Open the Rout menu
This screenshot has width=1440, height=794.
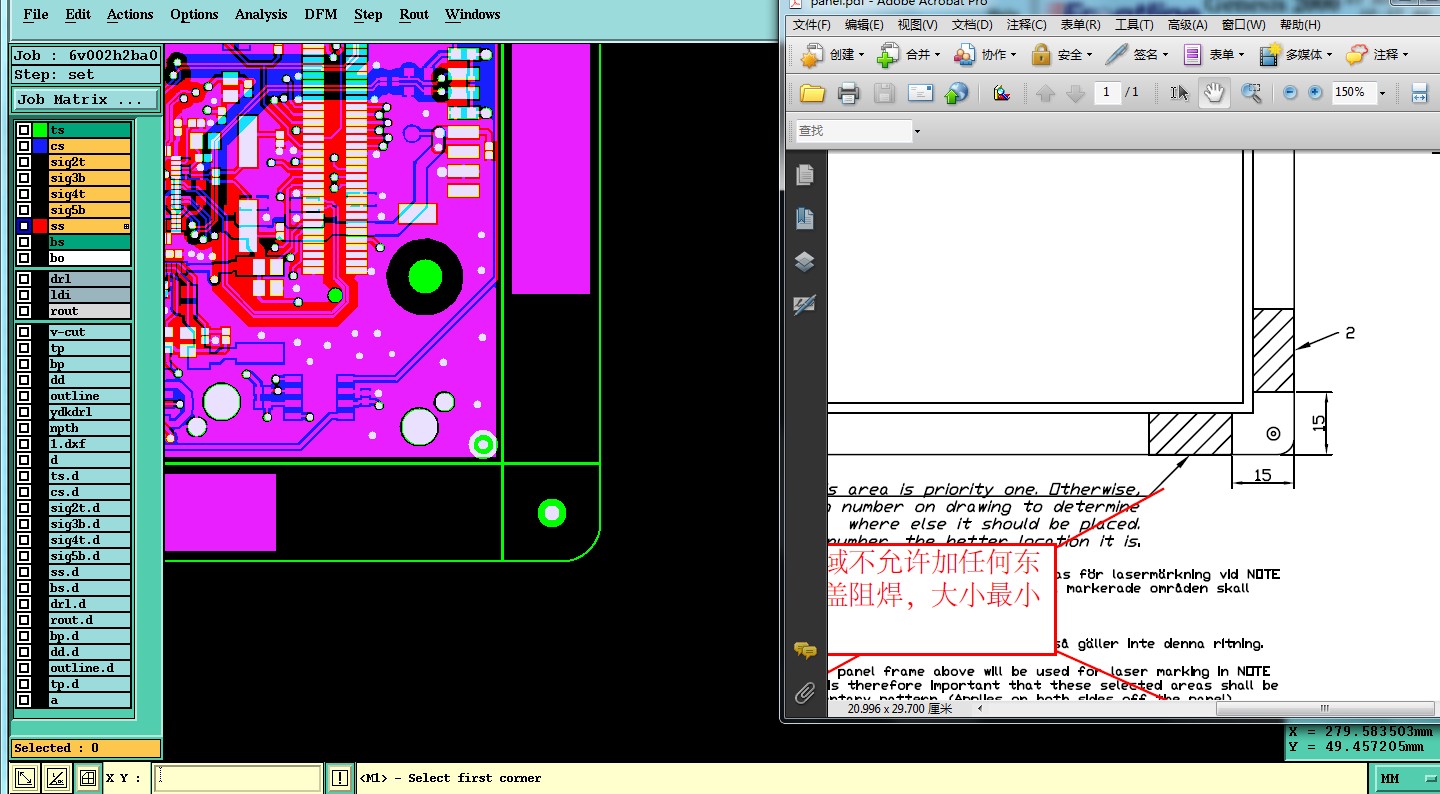[414, 14]
